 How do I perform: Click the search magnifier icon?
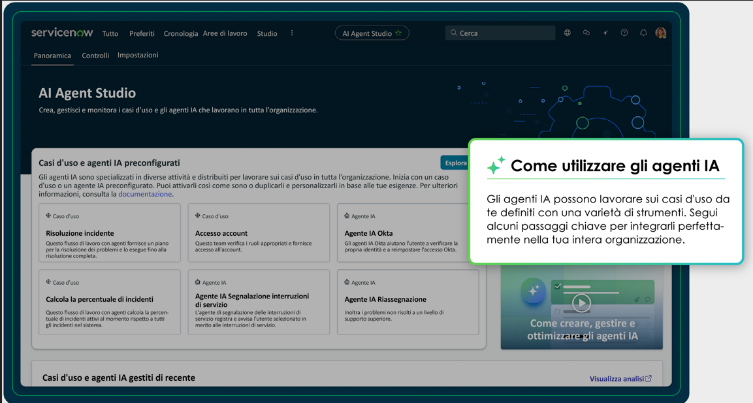453,33
